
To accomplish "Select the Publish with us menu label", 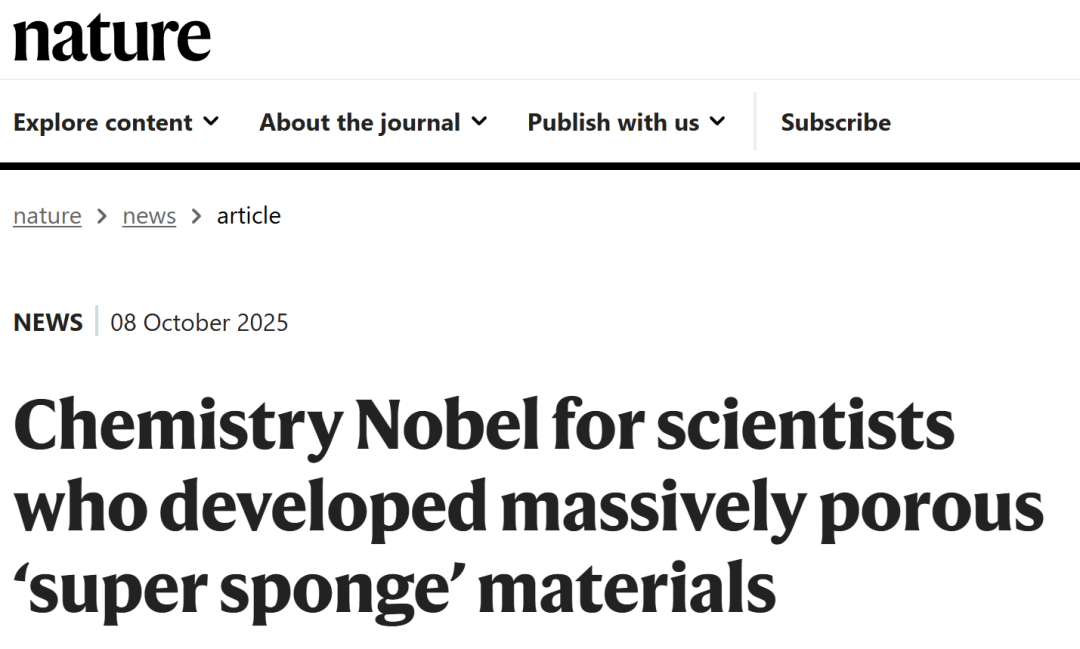I will click(613, 122).
